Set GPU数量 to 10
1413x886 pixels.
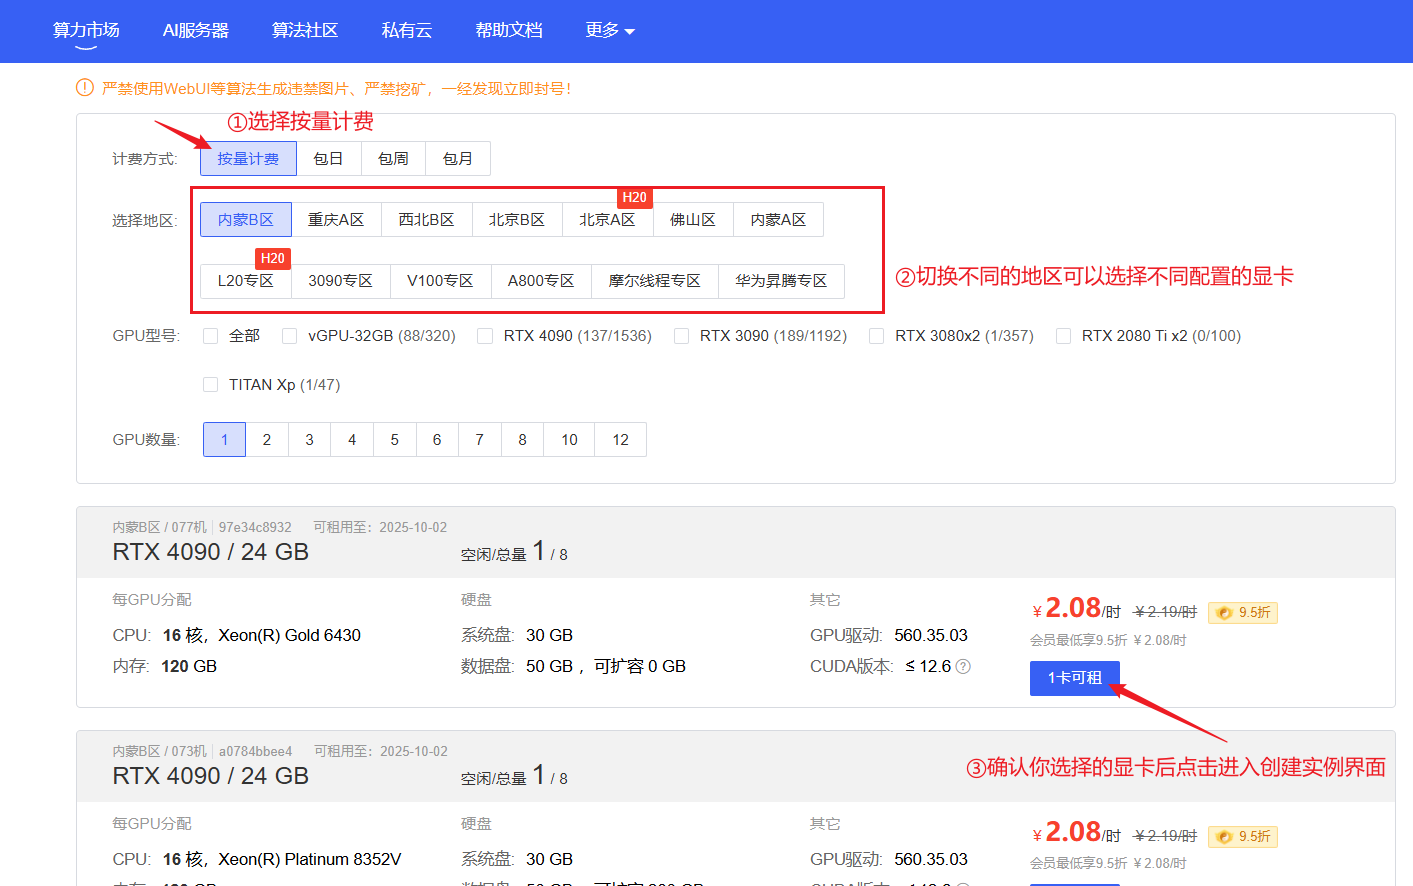(569, 440)
